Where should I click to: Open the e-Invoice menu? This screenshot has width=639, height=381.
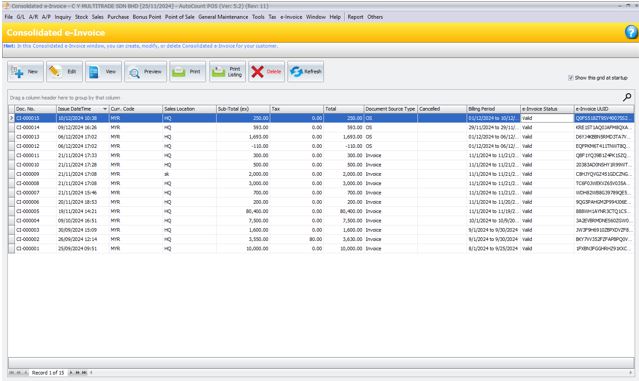pos(291,17)
